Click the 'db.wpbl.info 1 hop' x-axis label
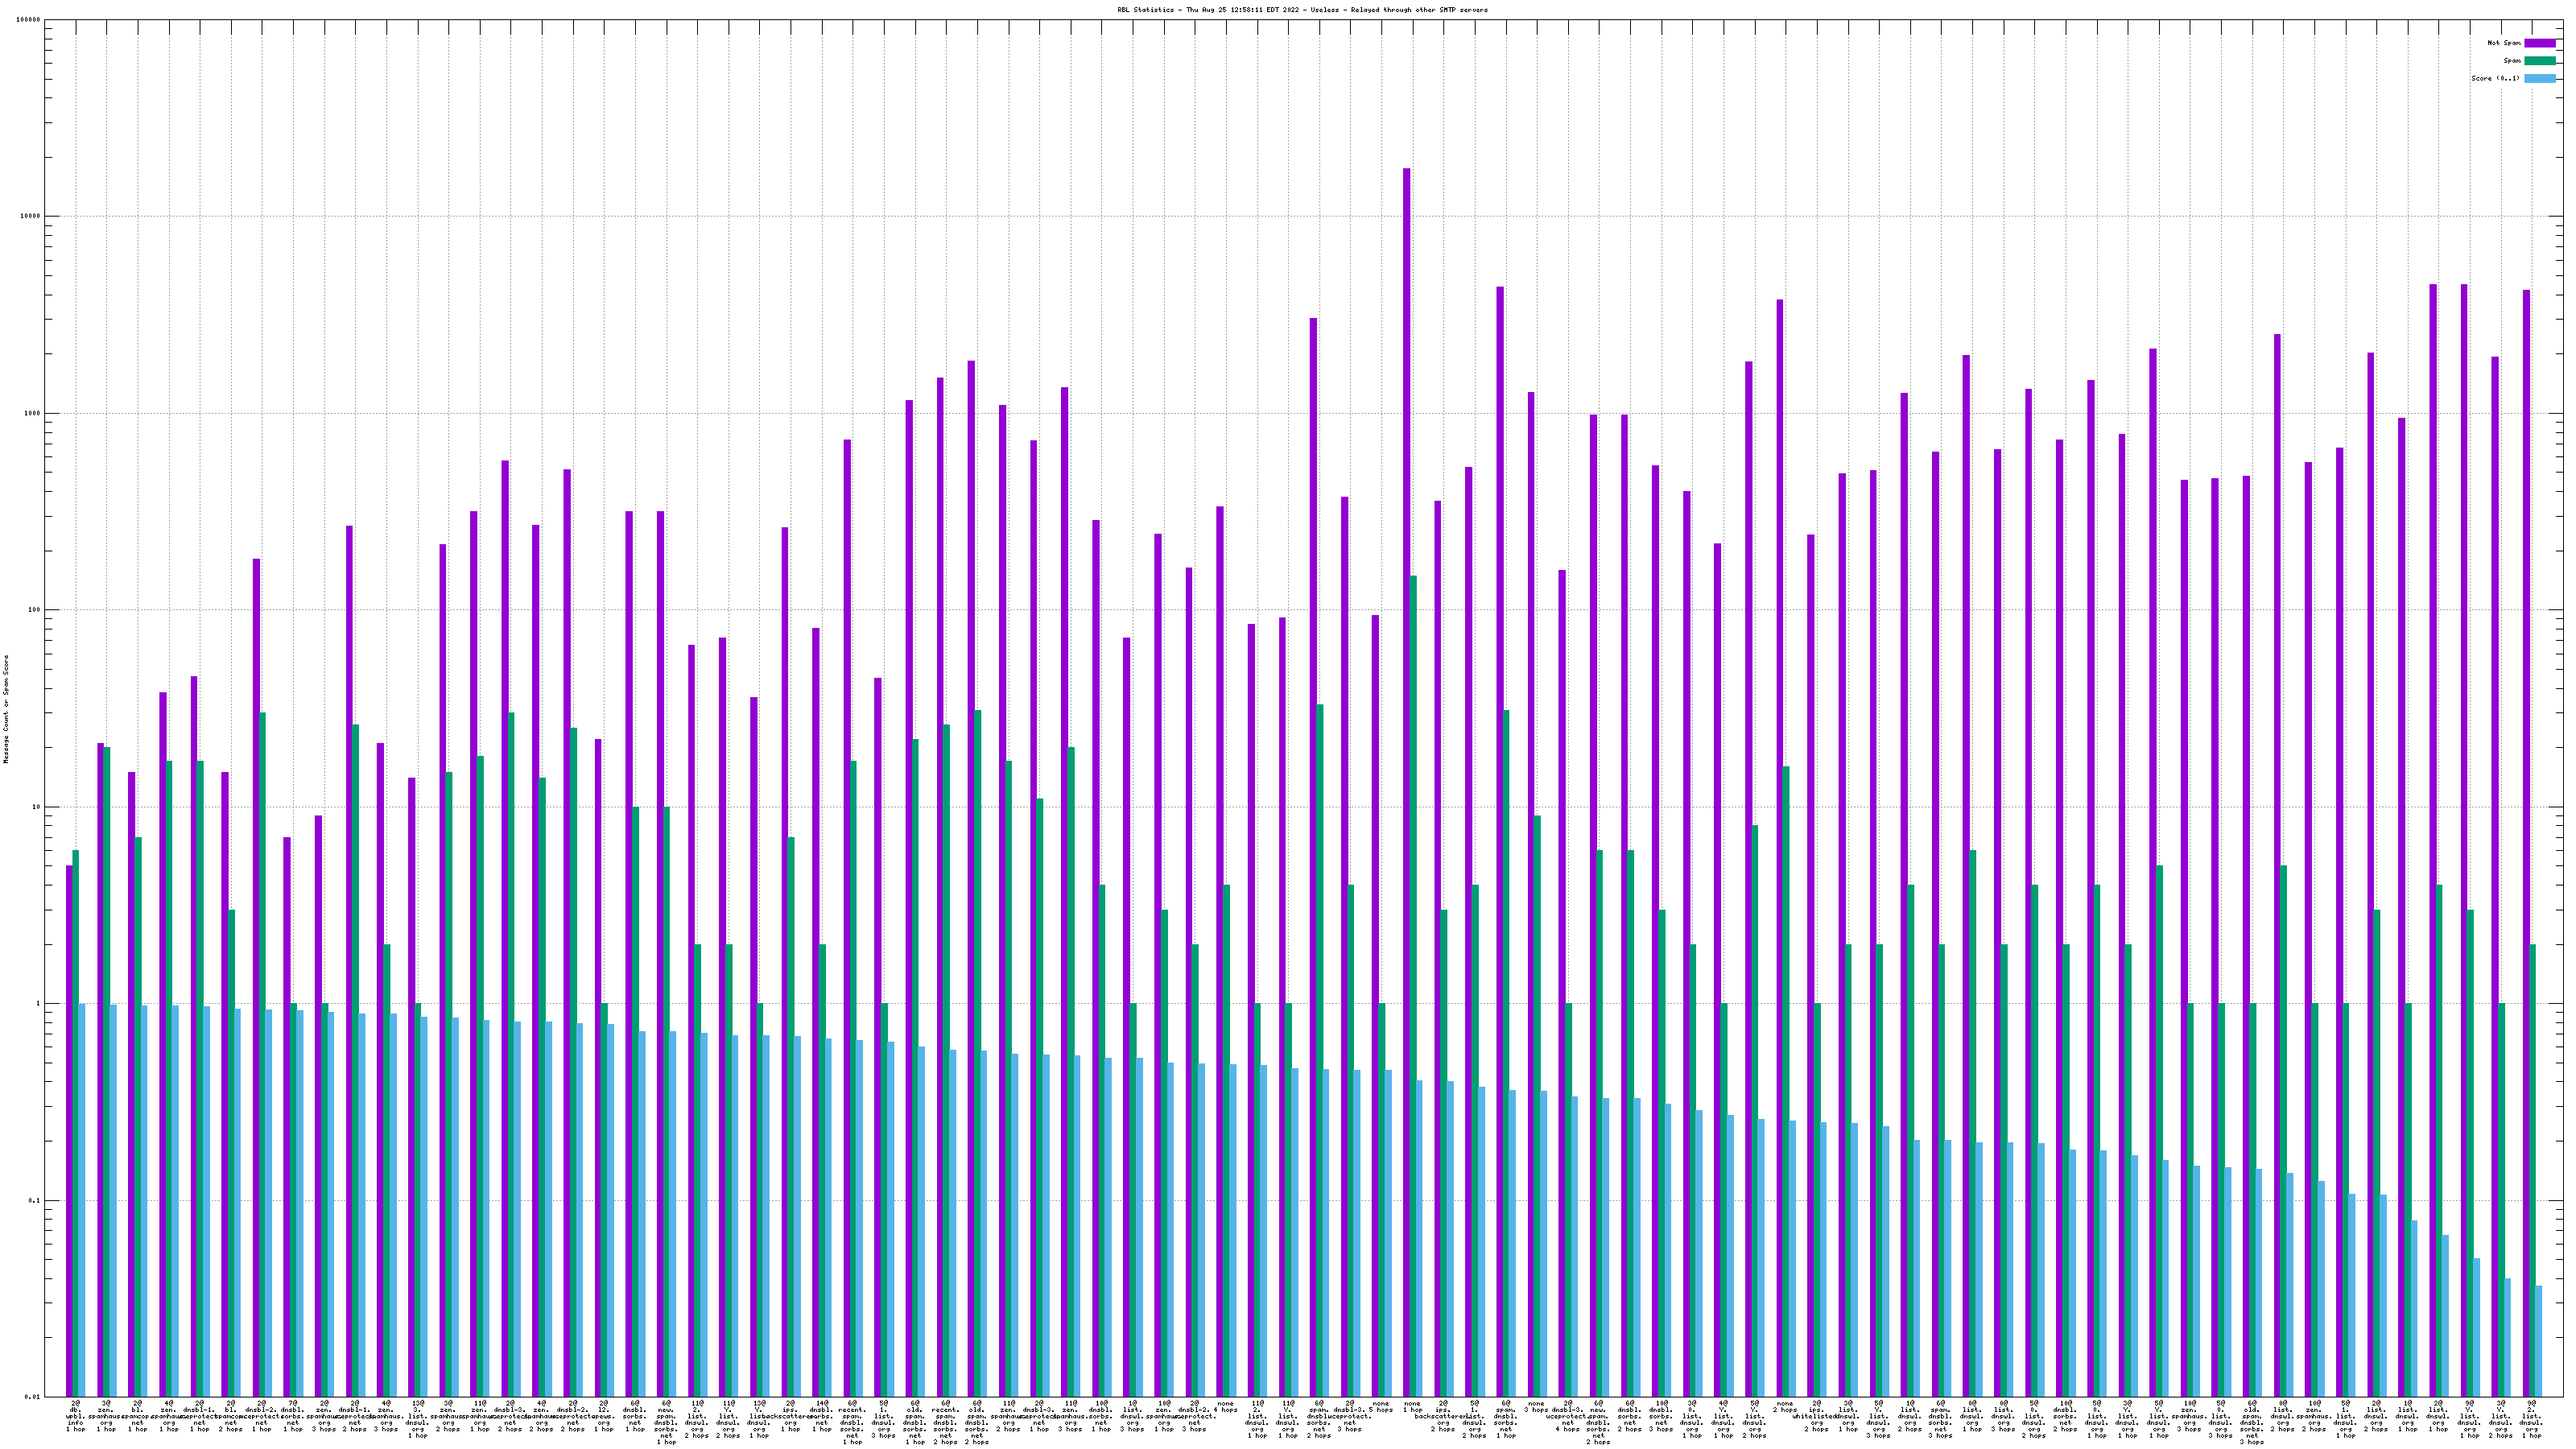Image resolution: width=2576 pixels, height=1449 pixels. click(75, 1416)
